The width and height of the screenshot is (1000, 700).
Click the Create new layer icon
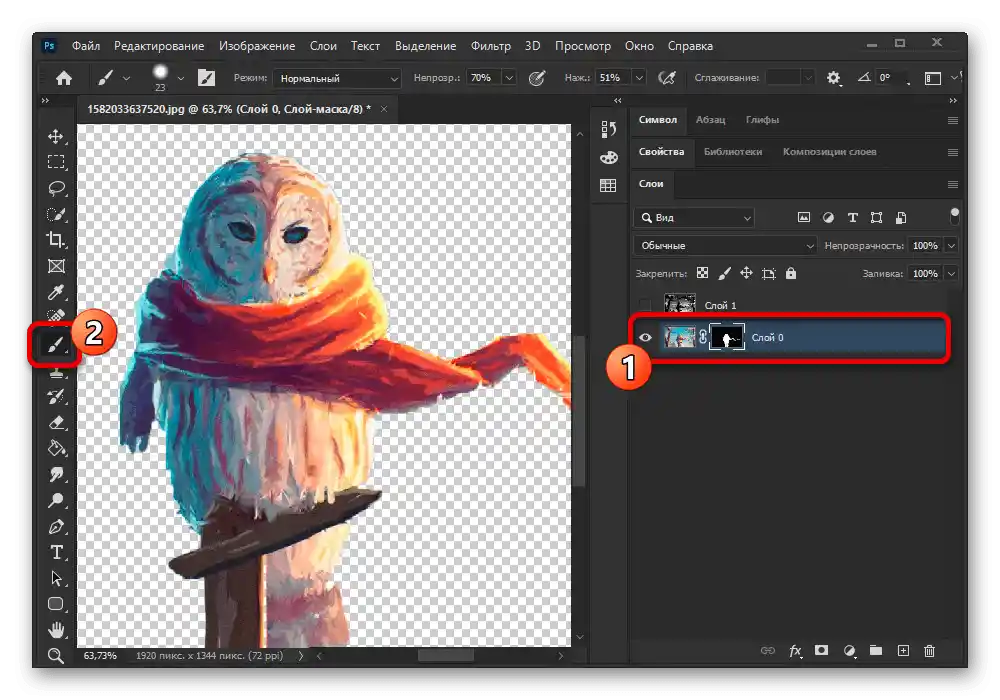tap(901, 650)
